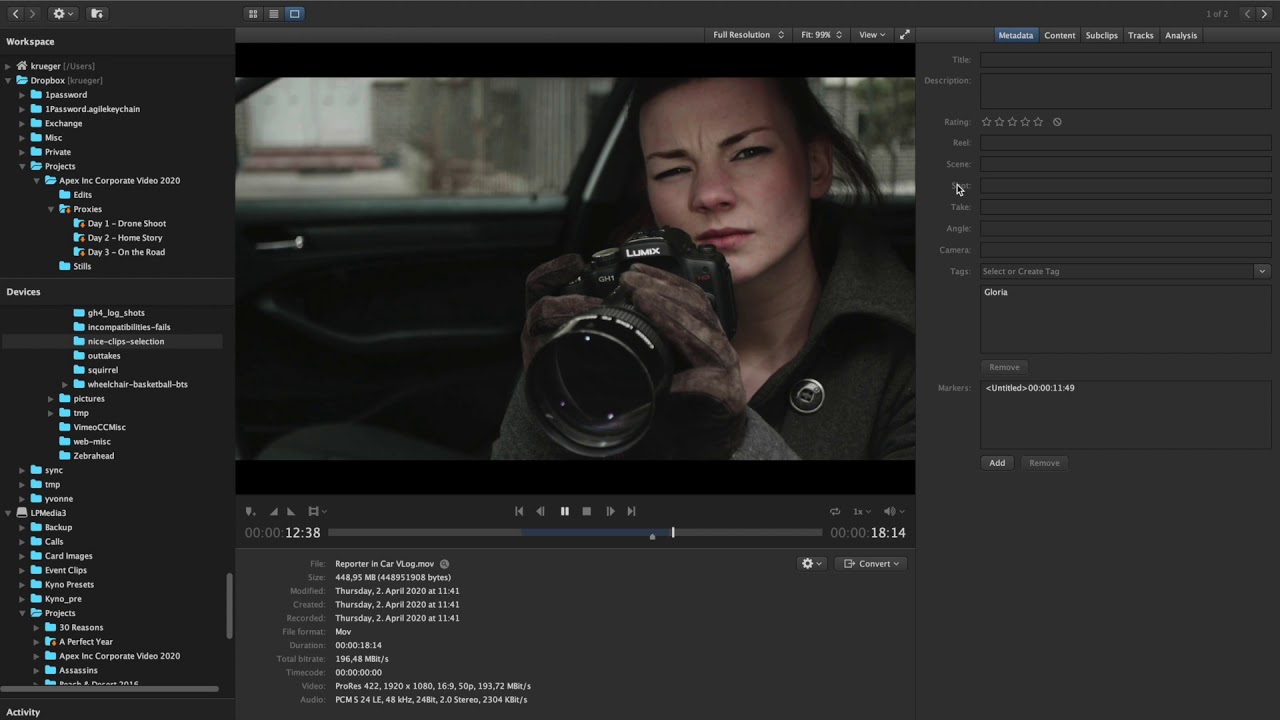Screen dimensions: 1280x720
Task: Switch to the Subclips tab
Action: [1101, 35]
